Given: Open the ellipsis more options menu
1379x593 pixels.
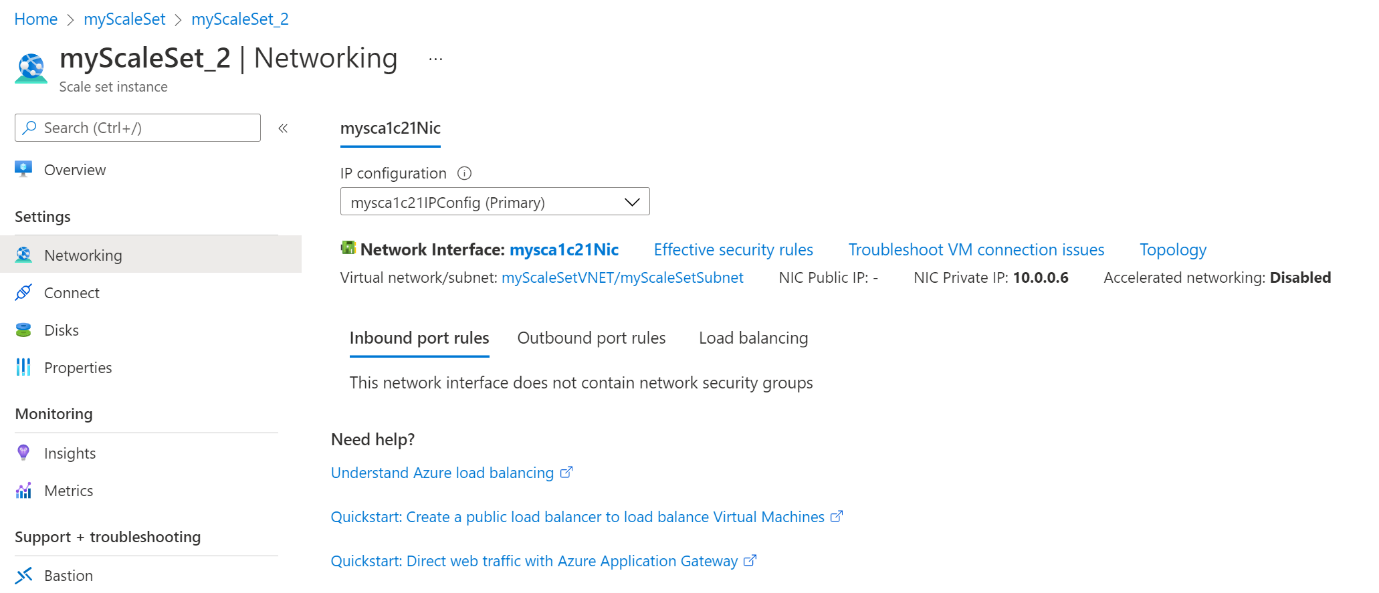Looking at the screenshot, I should (x=435, y=59).
